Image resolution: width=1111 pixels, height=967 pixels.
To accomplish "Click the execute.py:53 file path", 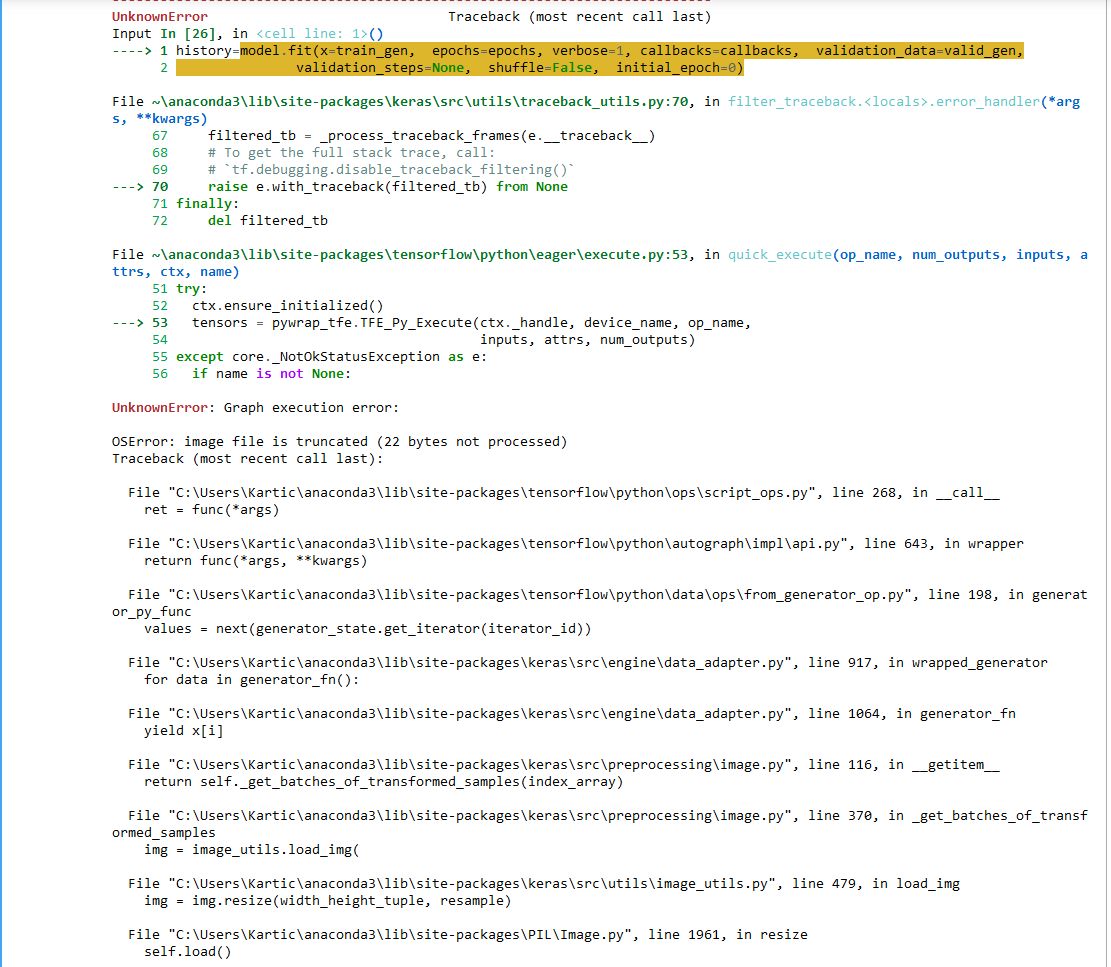I will (x=419, y=254).
